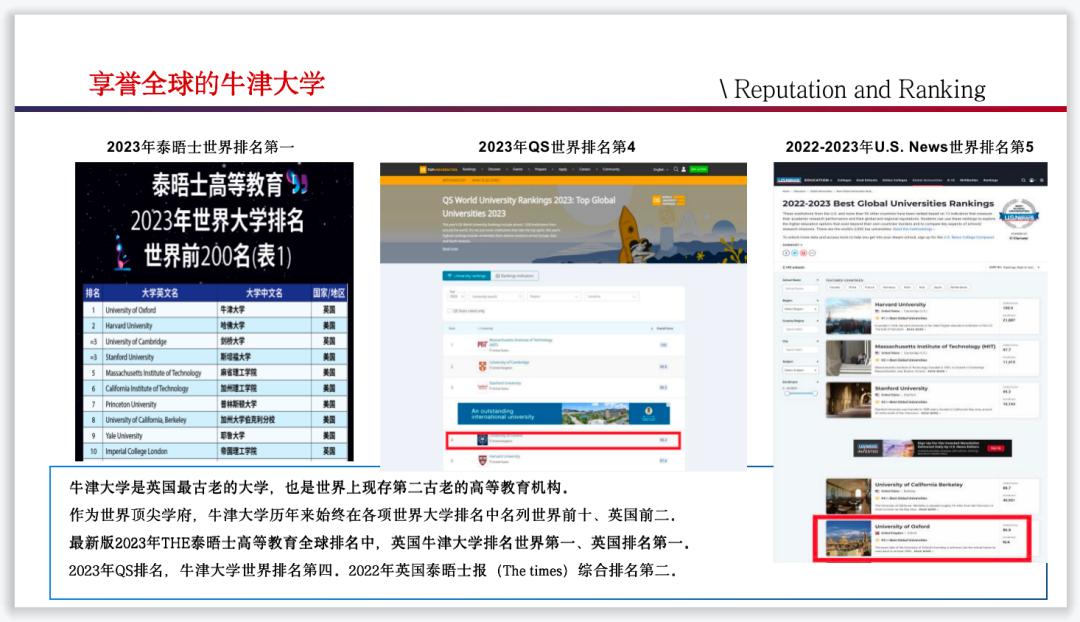
Task: Open the Subject filter dropdown in the U.S. News sidebar
Action: (x=800, y=370)
